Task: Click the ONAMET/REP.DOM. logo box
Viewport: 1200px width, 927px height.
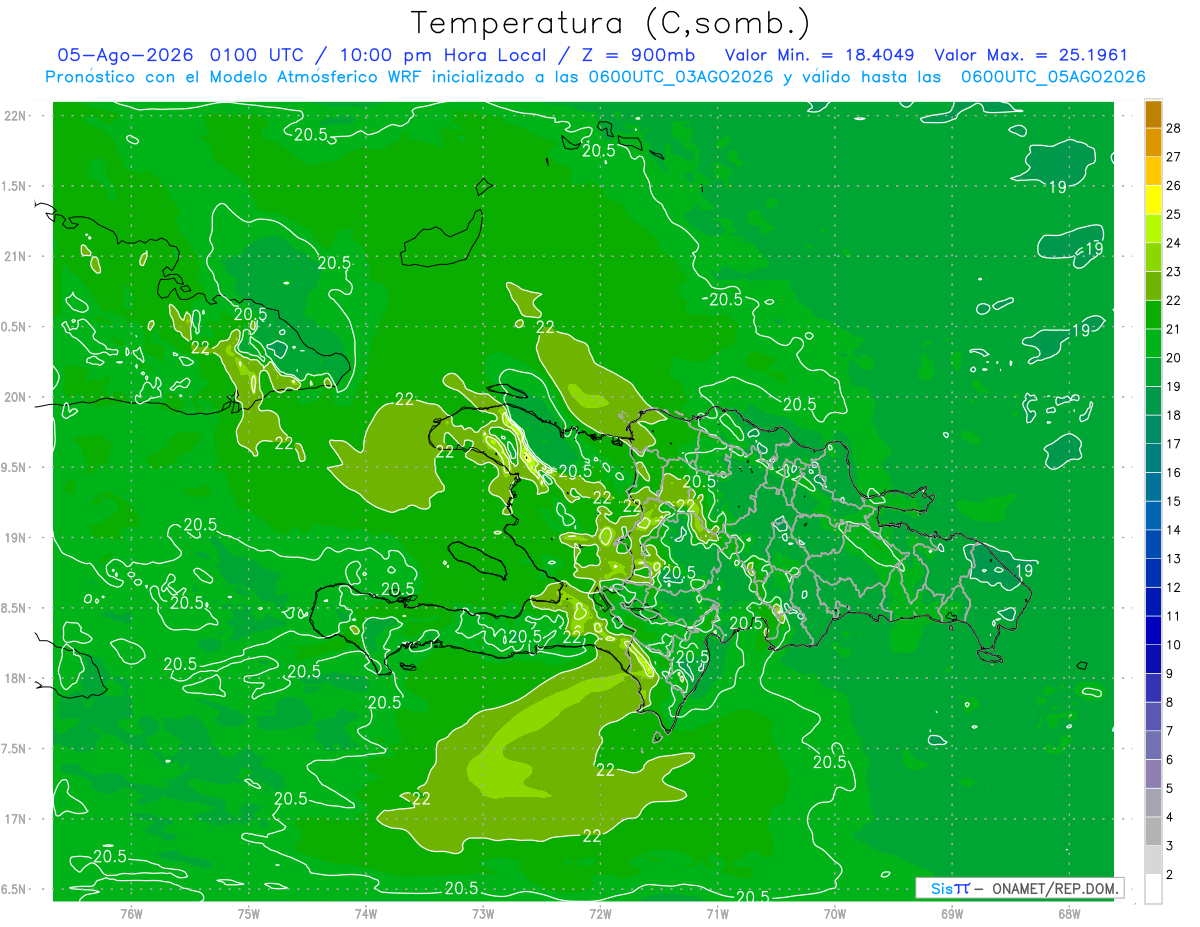Action: (1019, 888)
